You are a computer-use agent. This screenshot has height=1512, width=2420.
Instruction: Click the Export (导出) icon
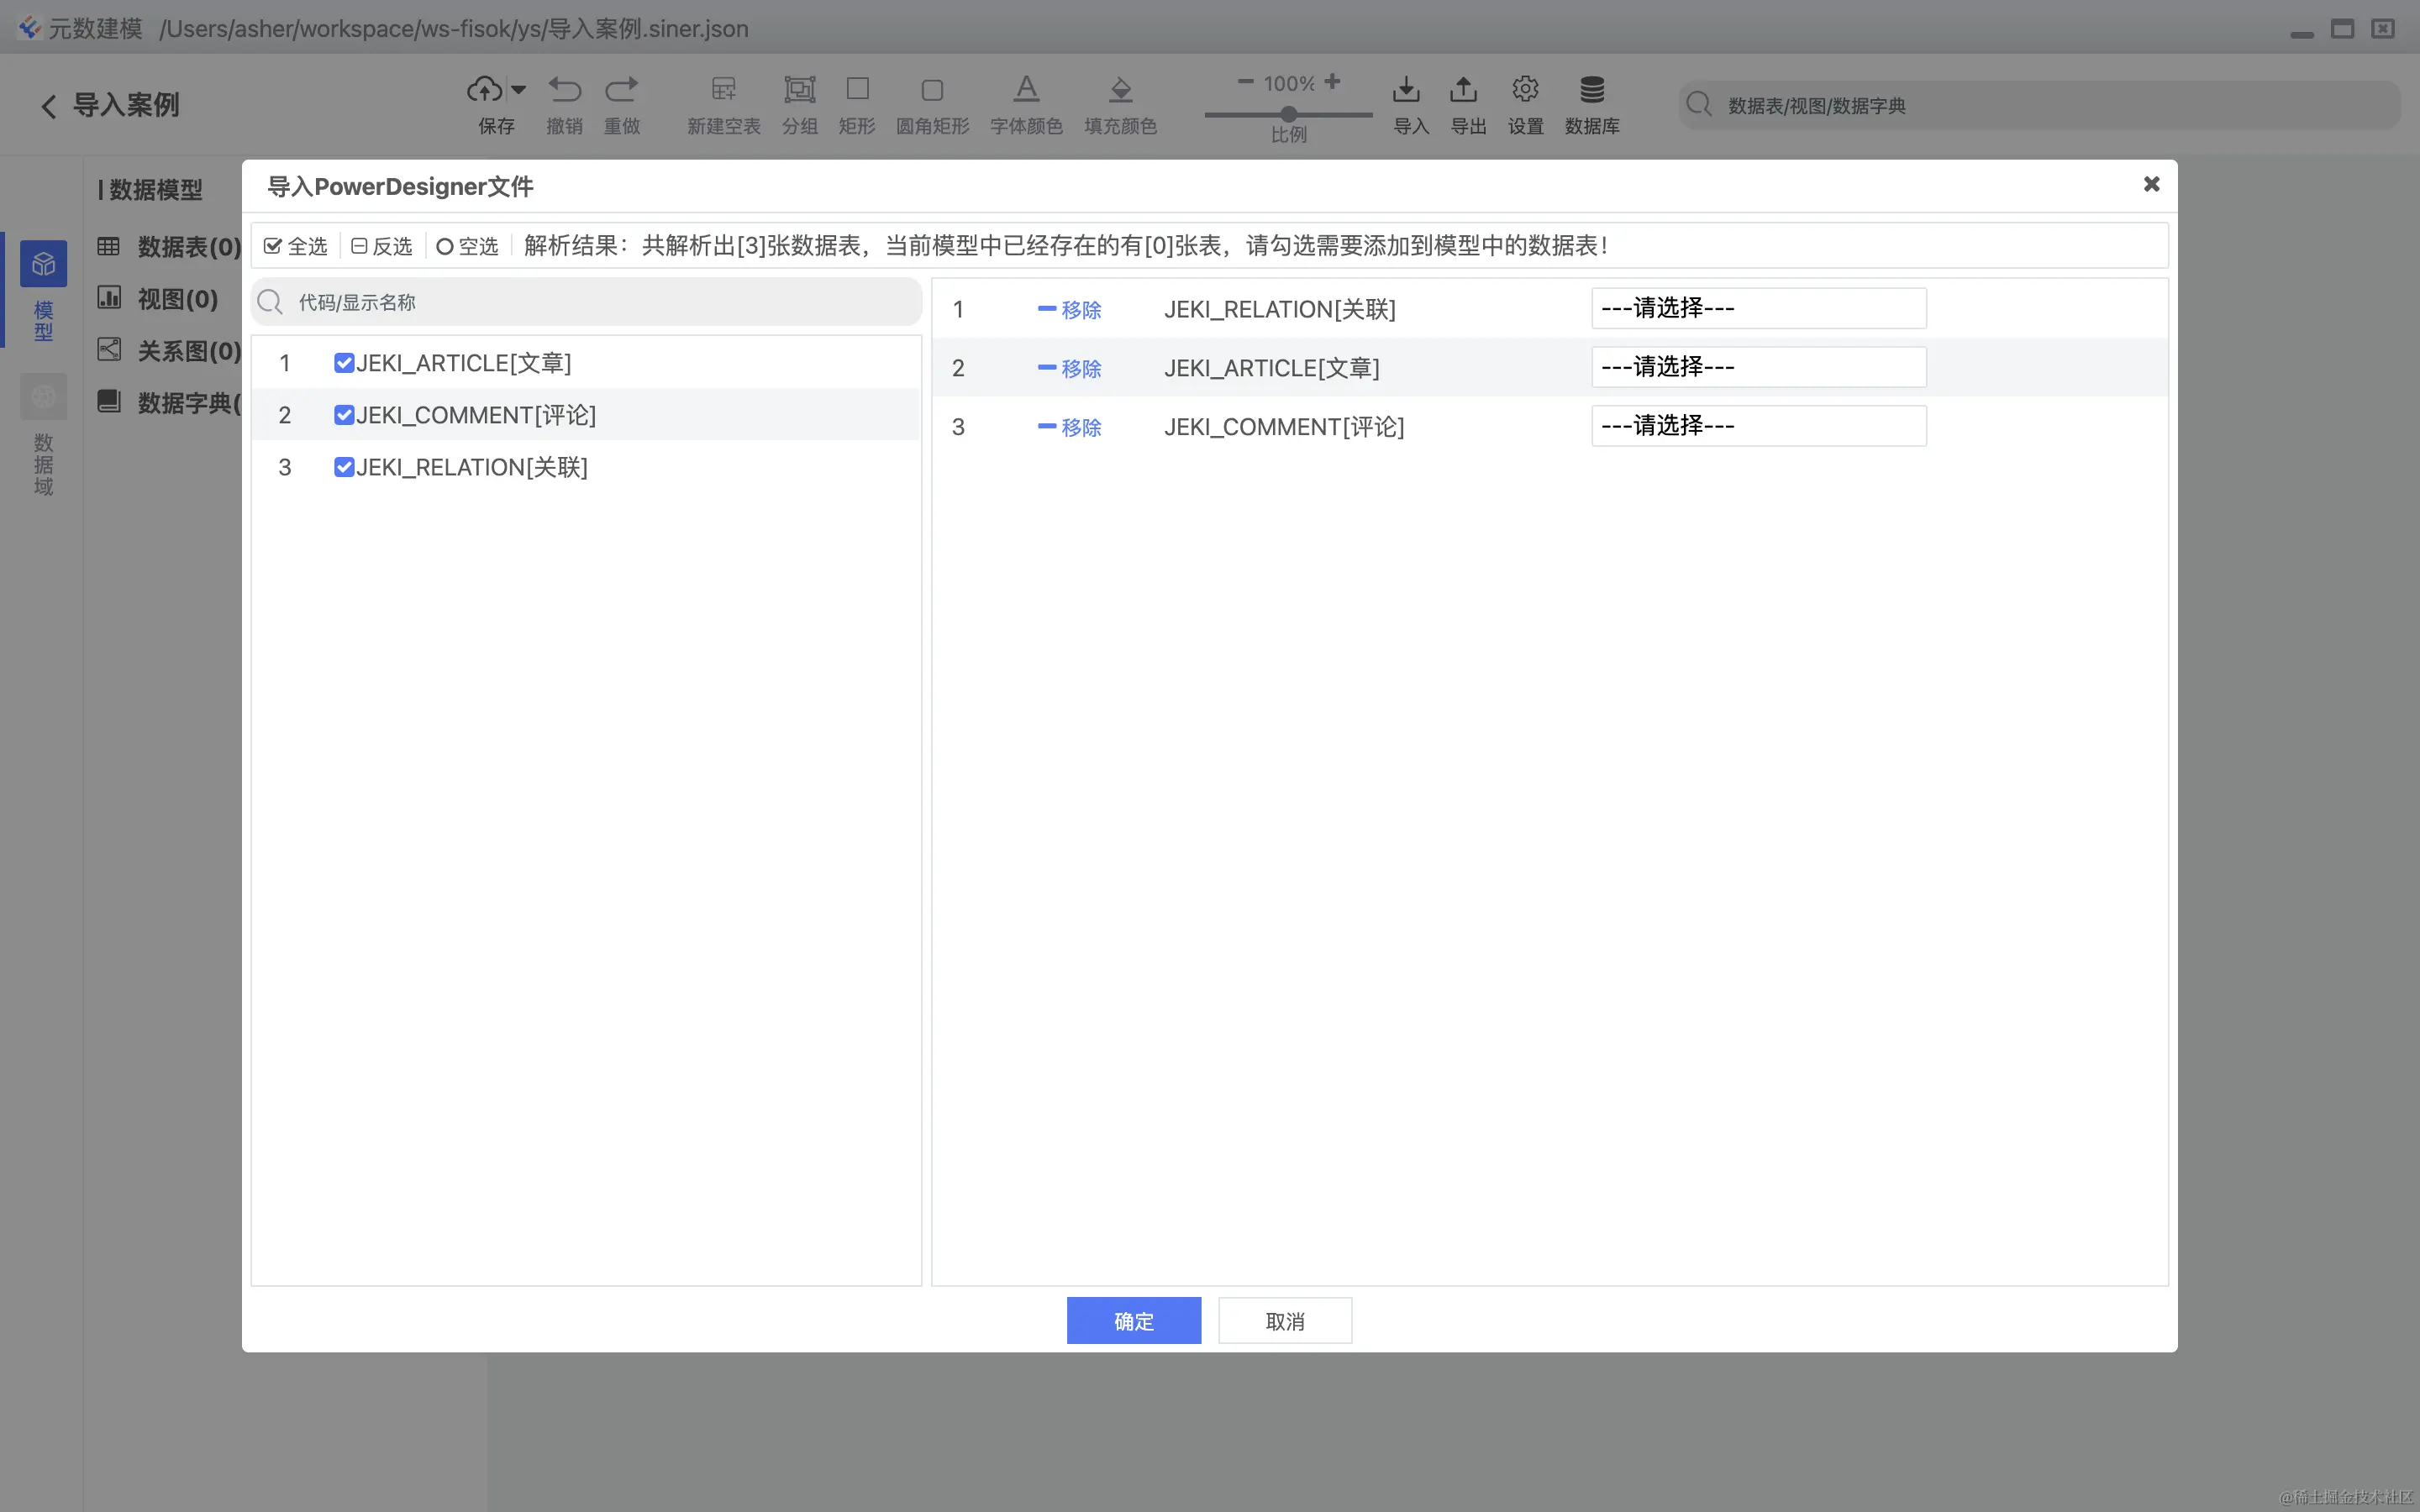pos(1463,90)
